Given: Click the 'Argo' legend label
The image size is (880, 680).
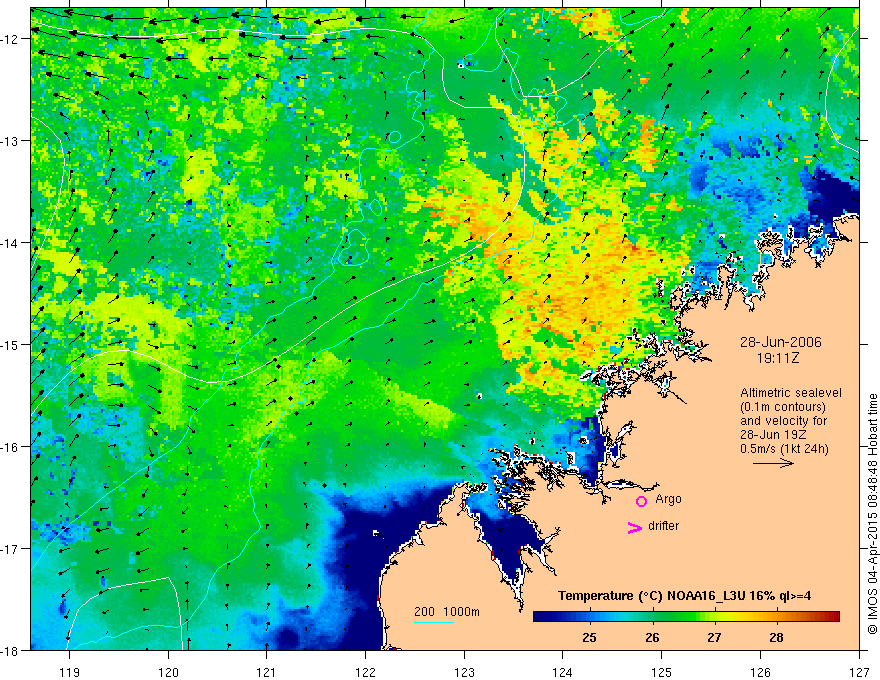Looking at the screenshot, I should click(668, 499).
